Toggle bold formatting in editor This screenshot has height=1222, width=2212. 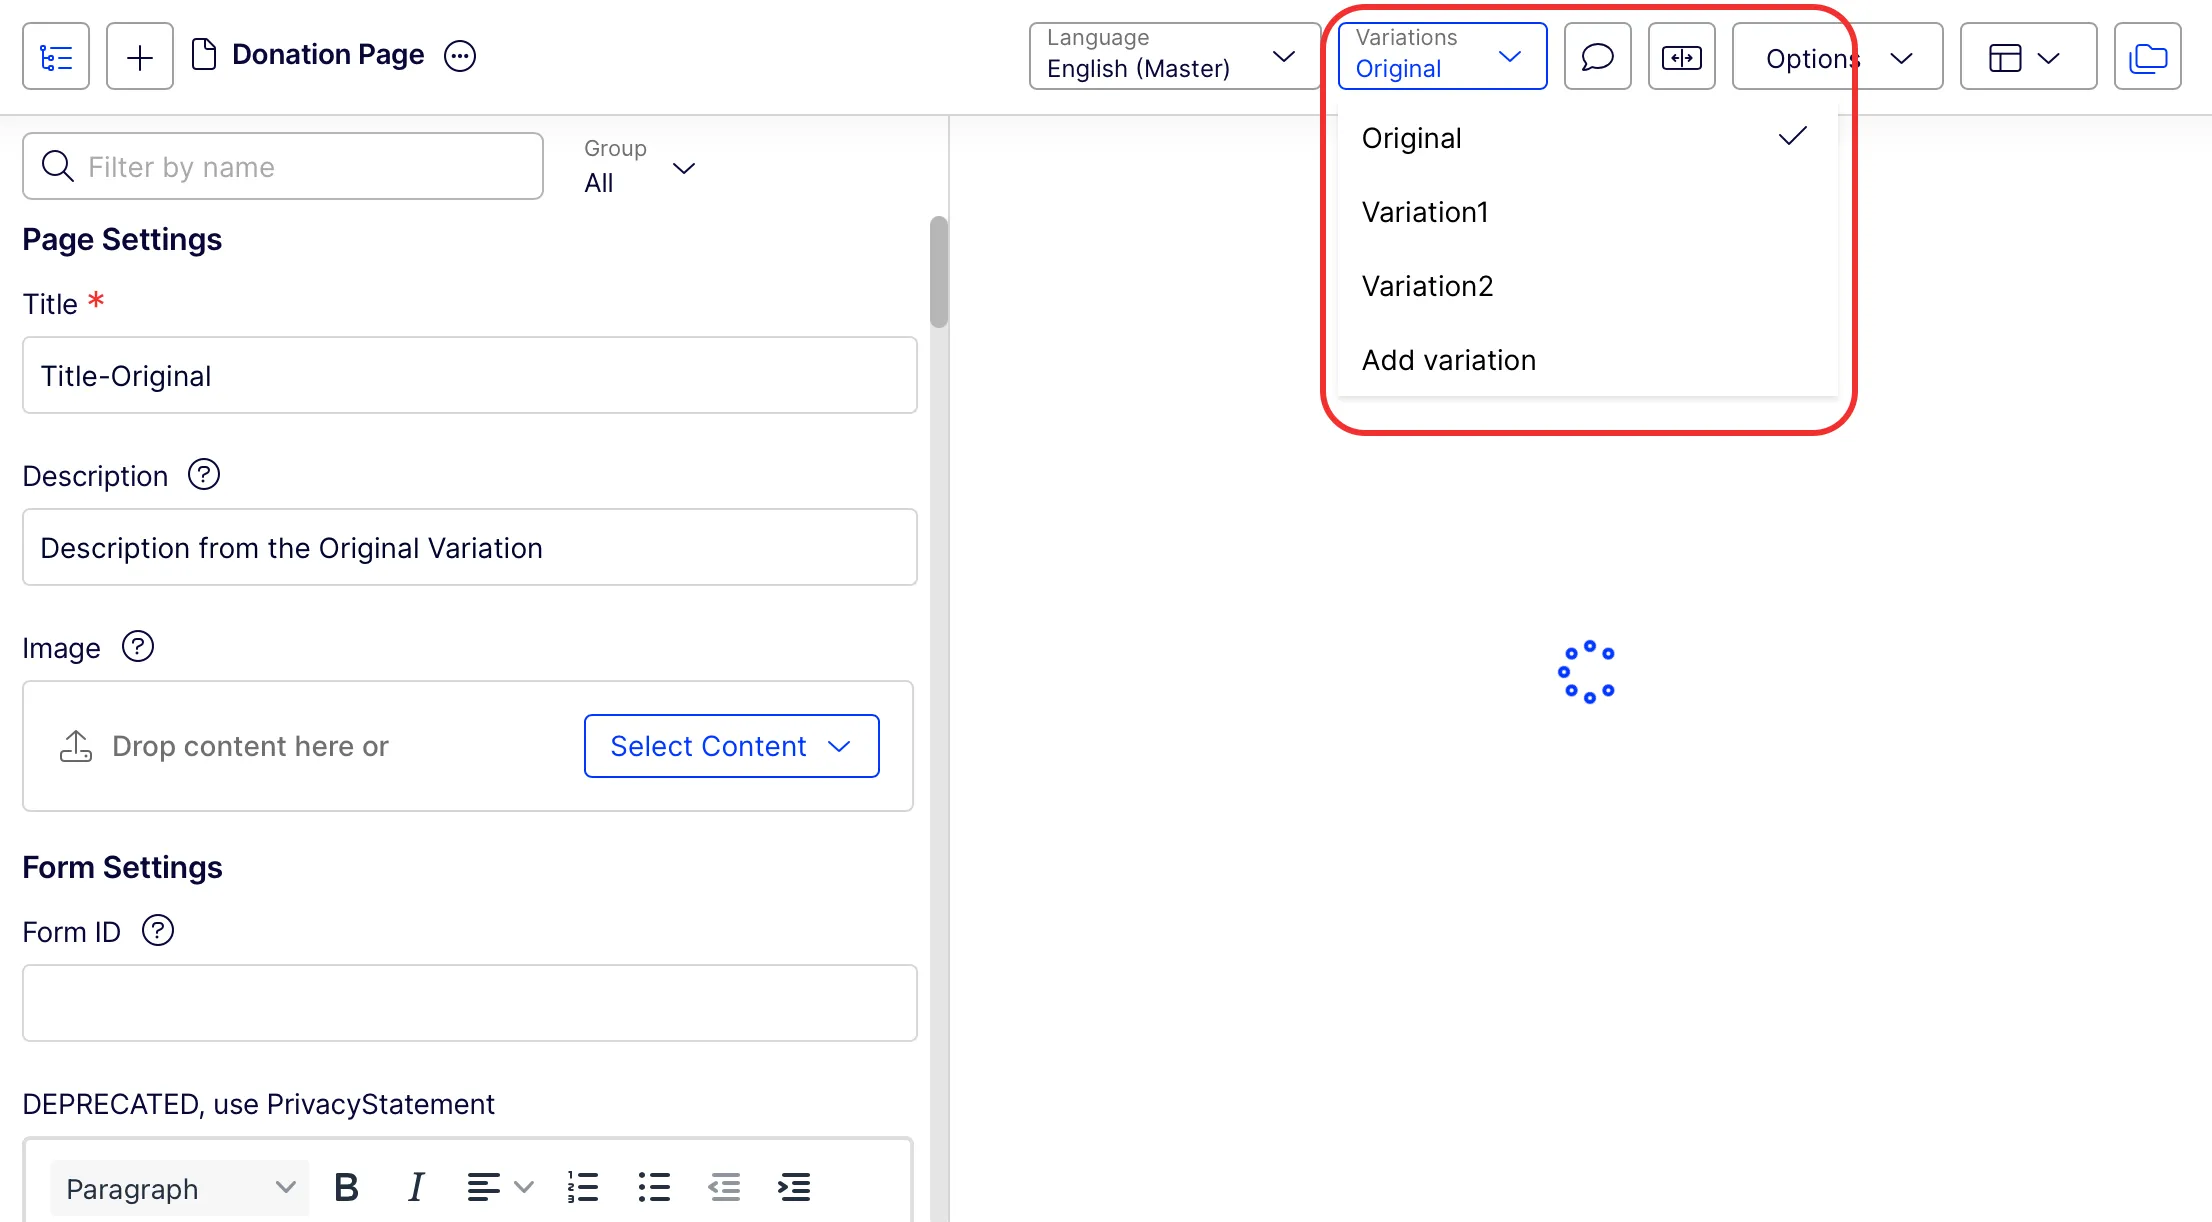click(x=346, y=1187)
